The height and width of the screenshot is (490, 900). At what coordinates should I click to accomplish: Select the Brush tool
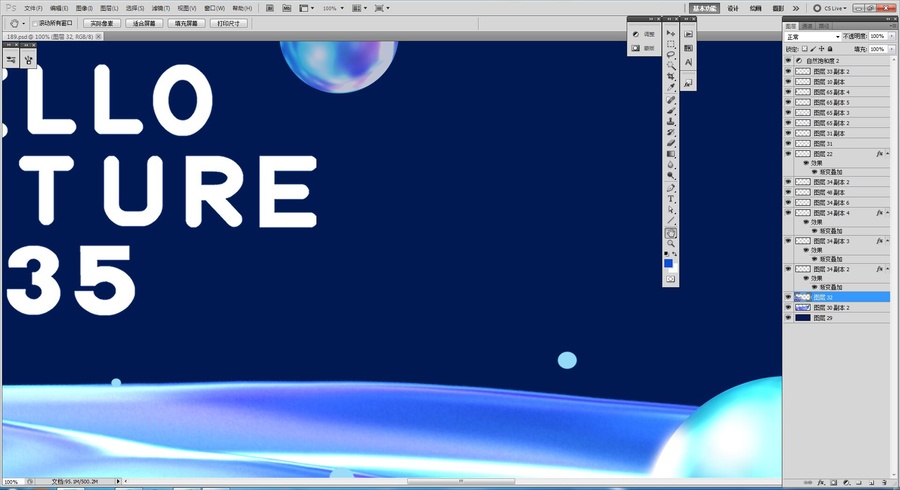click(x=670, y=111)
